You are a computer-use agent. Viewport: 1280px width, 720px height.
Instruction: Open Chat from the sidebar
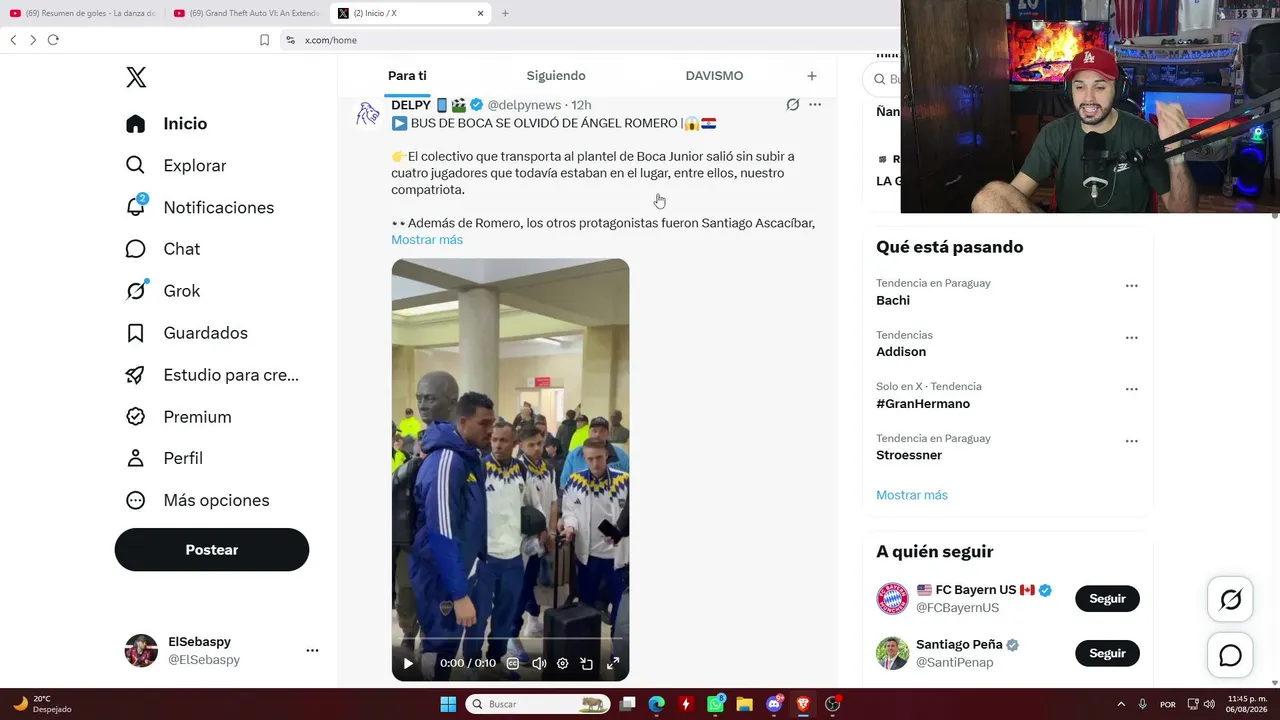162,249
